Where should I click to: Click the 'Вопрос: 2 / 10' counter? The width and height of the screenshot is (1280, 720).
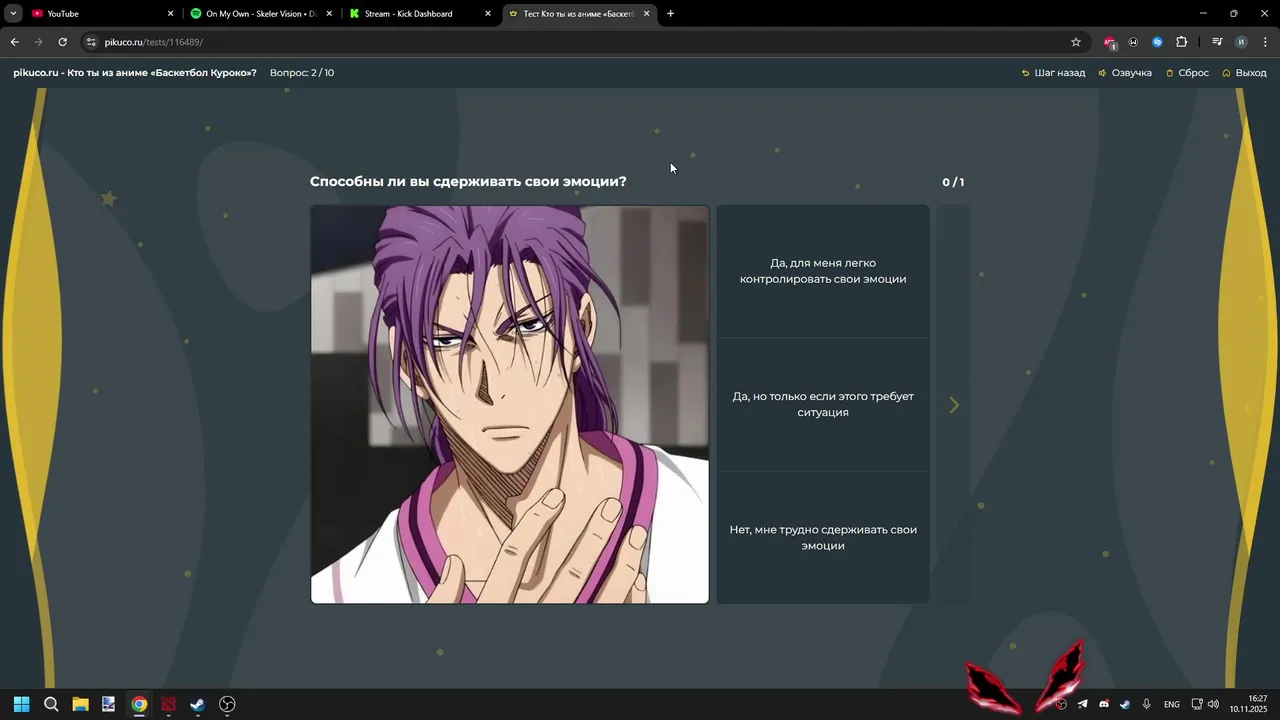point(302,73)
